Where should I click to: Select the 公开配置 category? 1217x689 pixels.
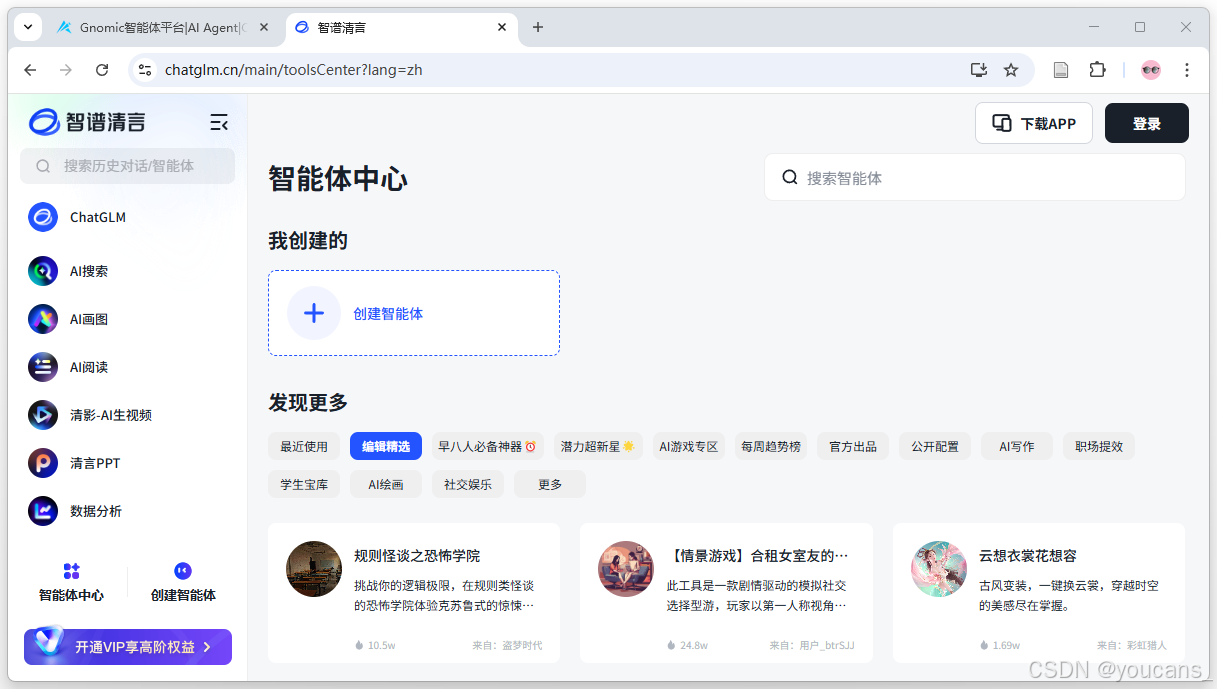tap(935, 446)
